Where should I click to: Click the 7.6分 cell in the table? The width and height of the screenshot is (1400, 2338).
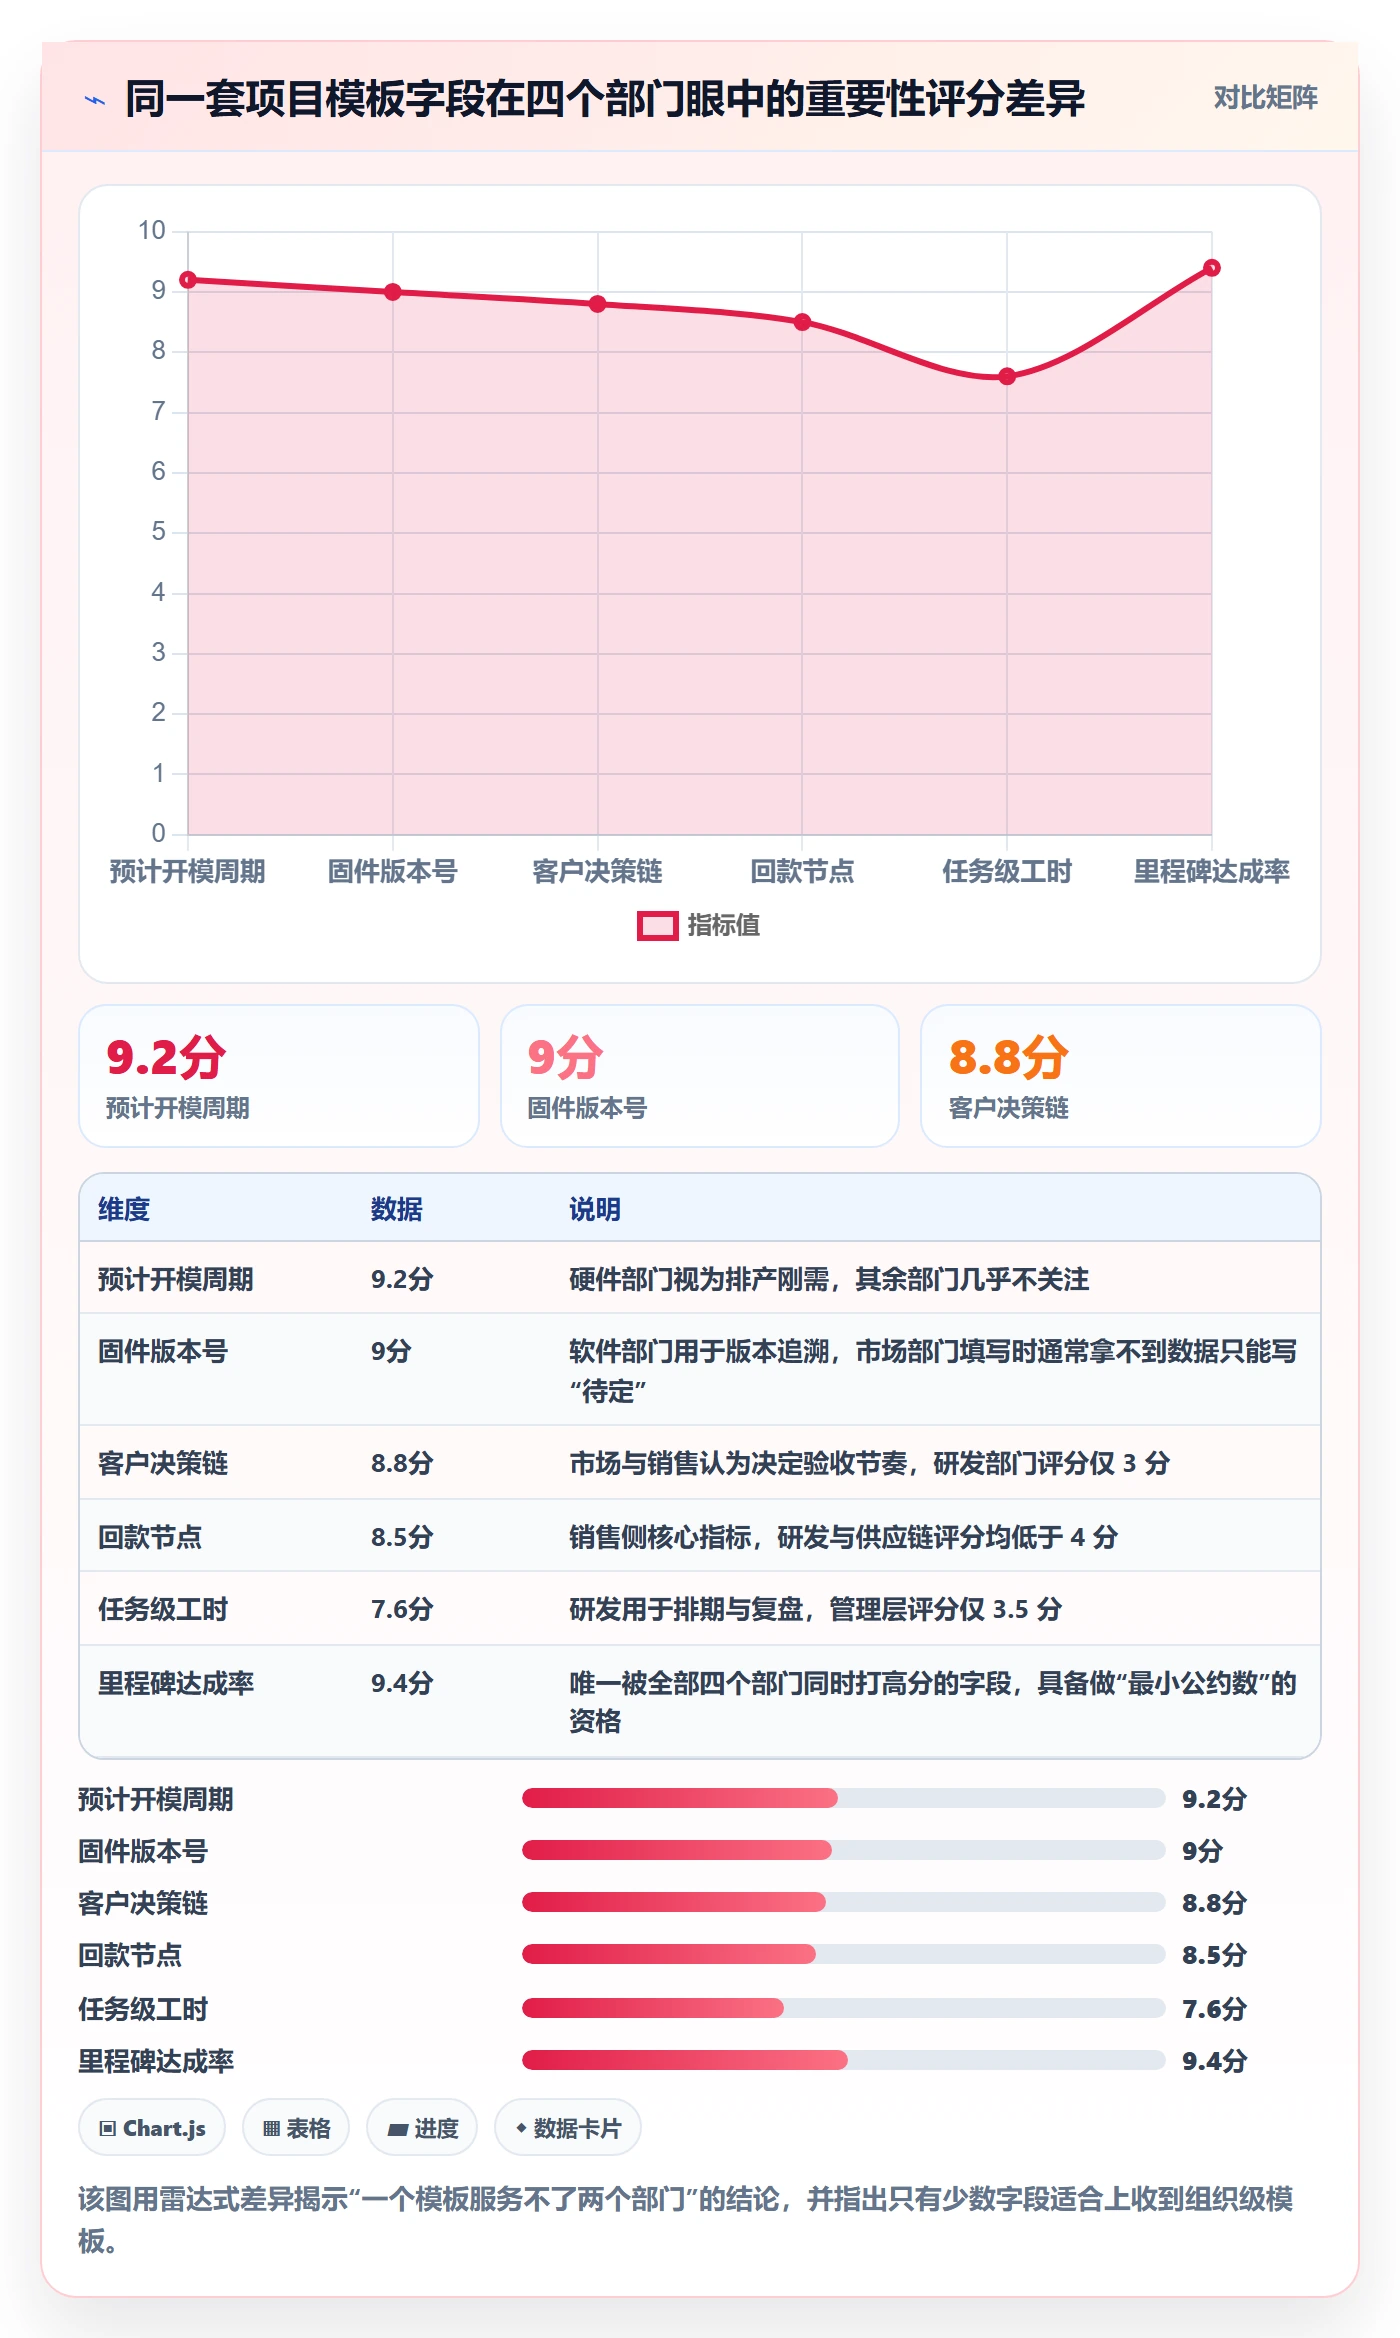(x=402, y=1609)
